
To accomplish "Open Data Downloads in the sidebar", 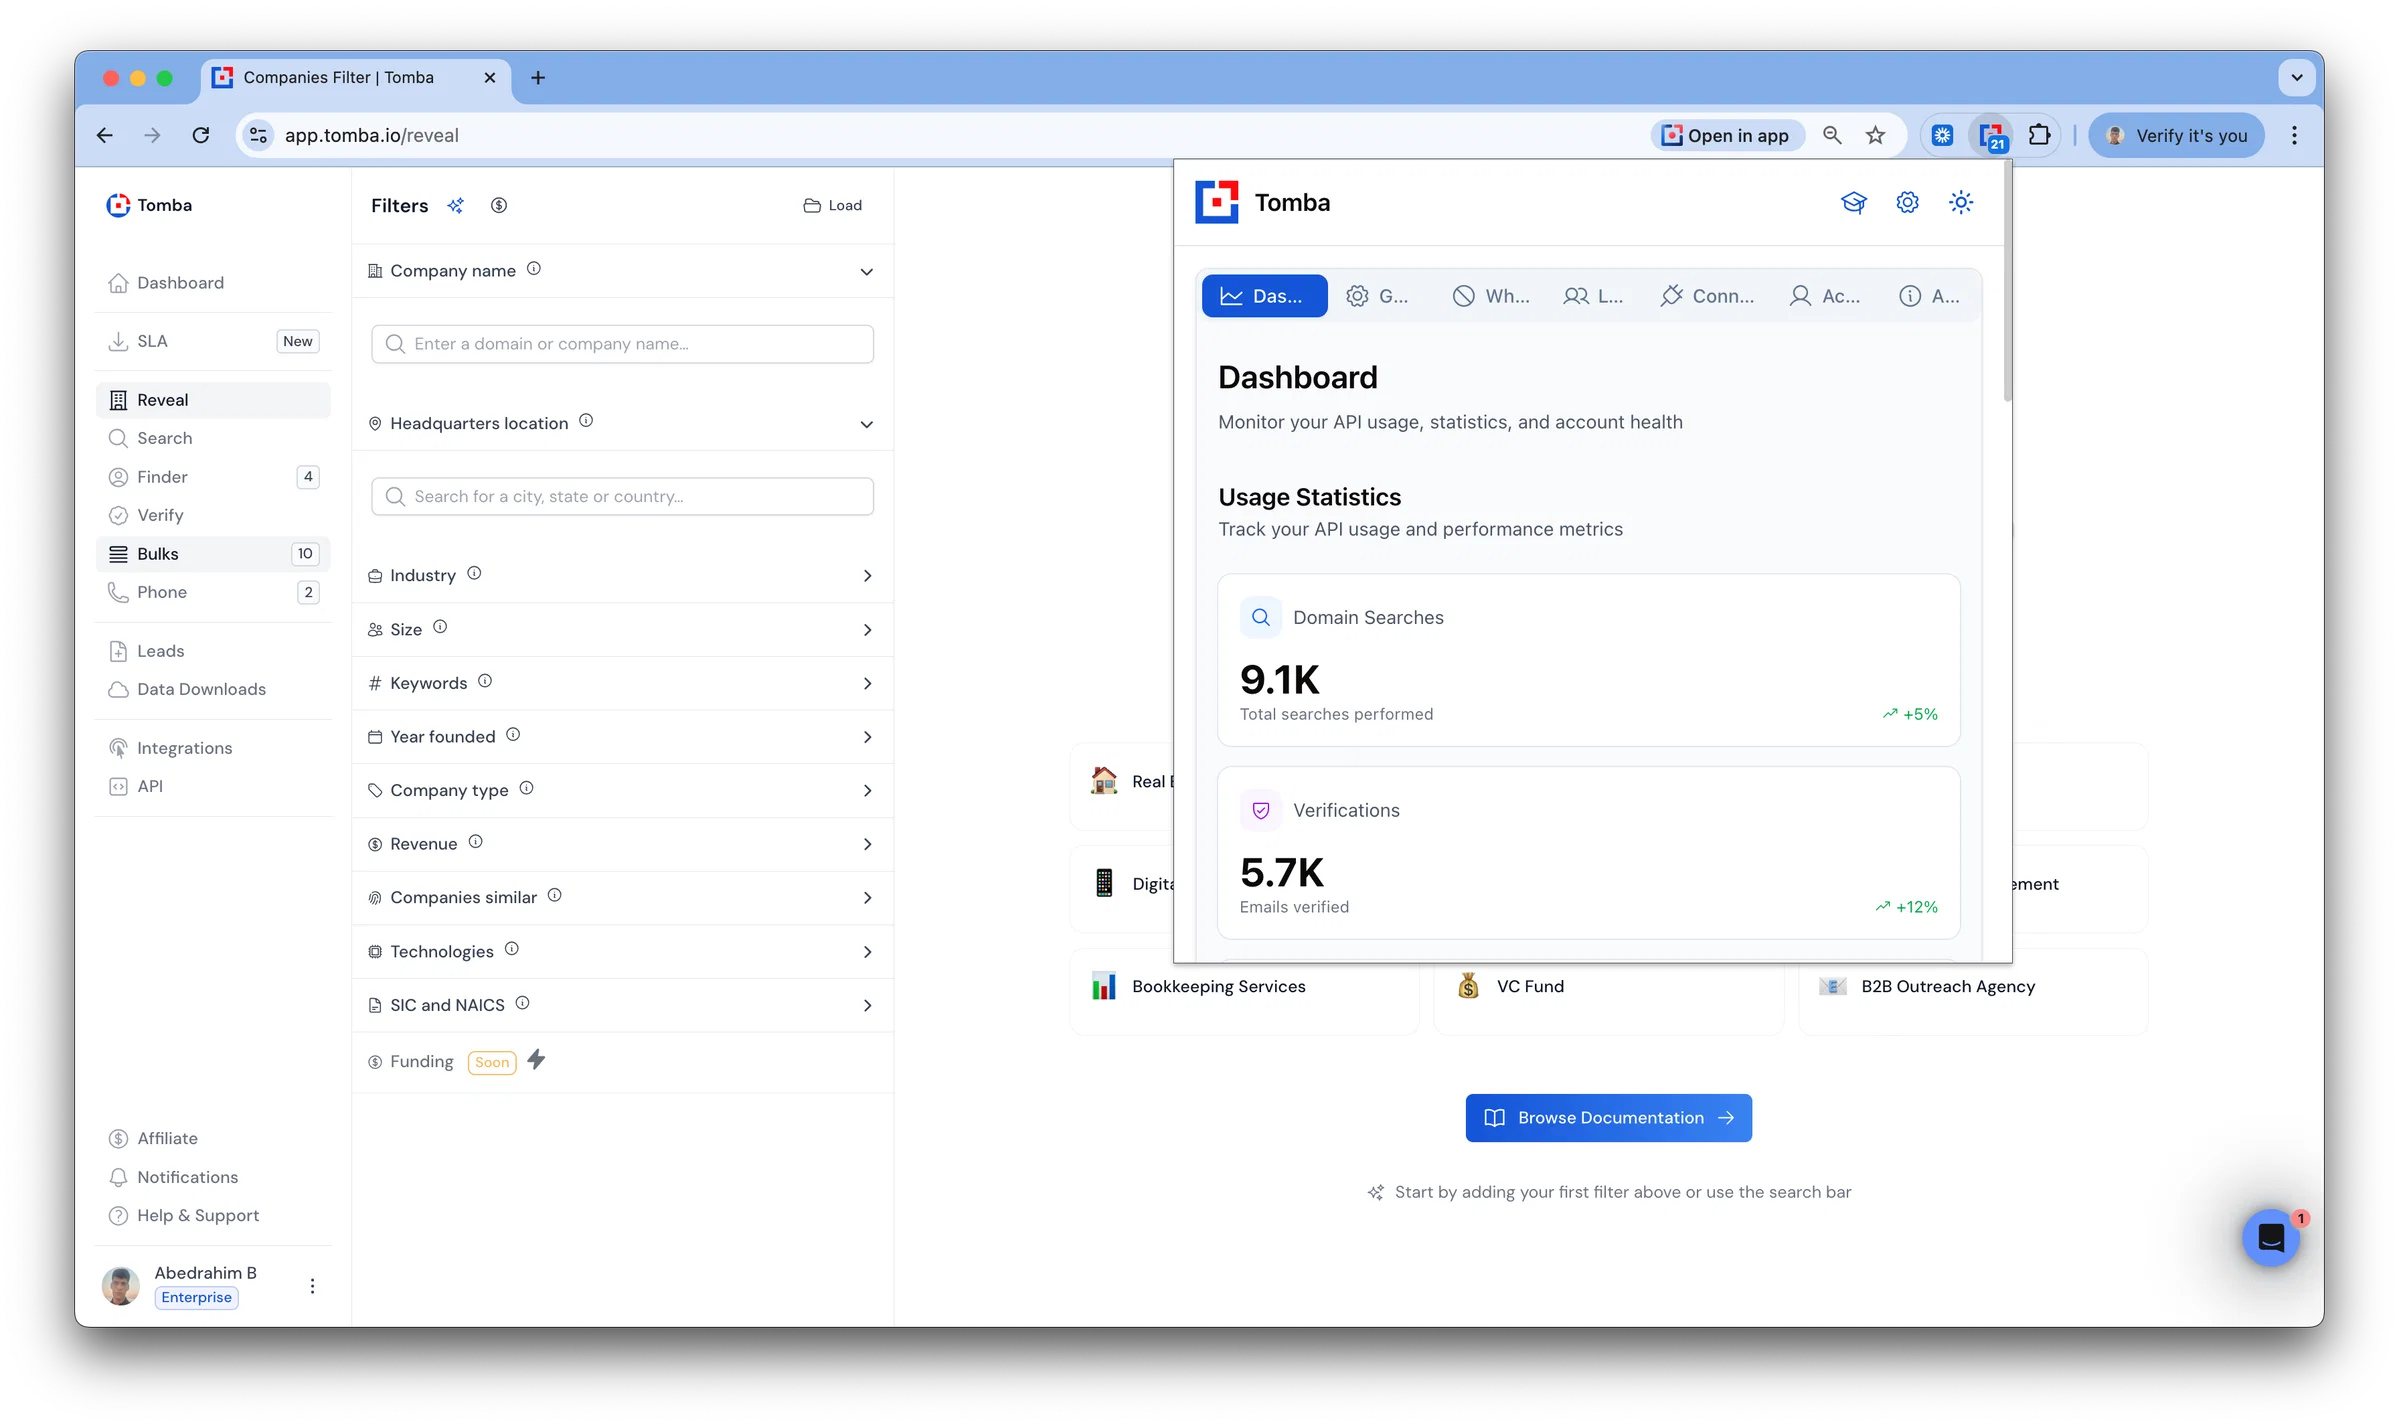I will point(213,689).
